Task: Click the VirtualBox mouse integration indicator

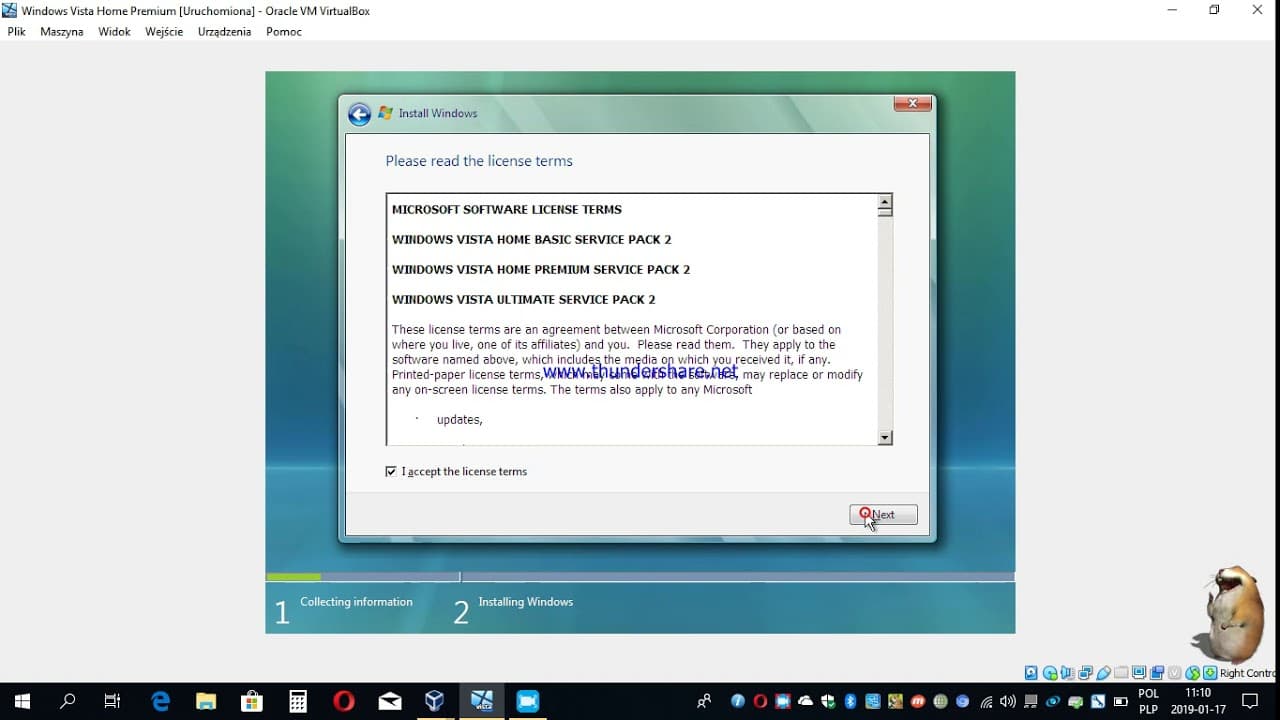Action: click(1193, 673)
